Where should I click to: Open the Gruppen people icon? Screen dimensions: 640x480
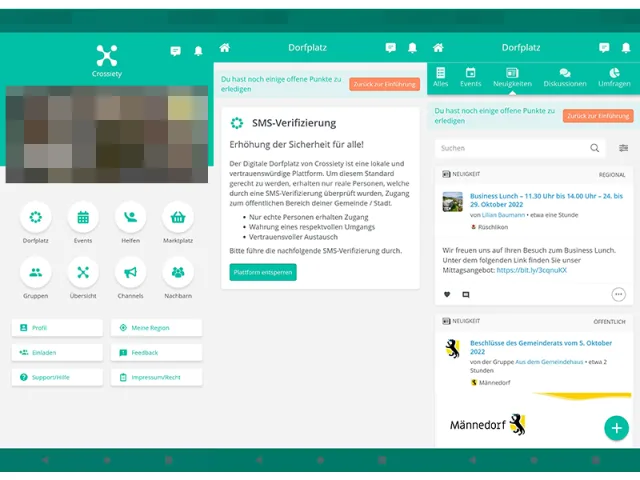click(x=36, y=272)
